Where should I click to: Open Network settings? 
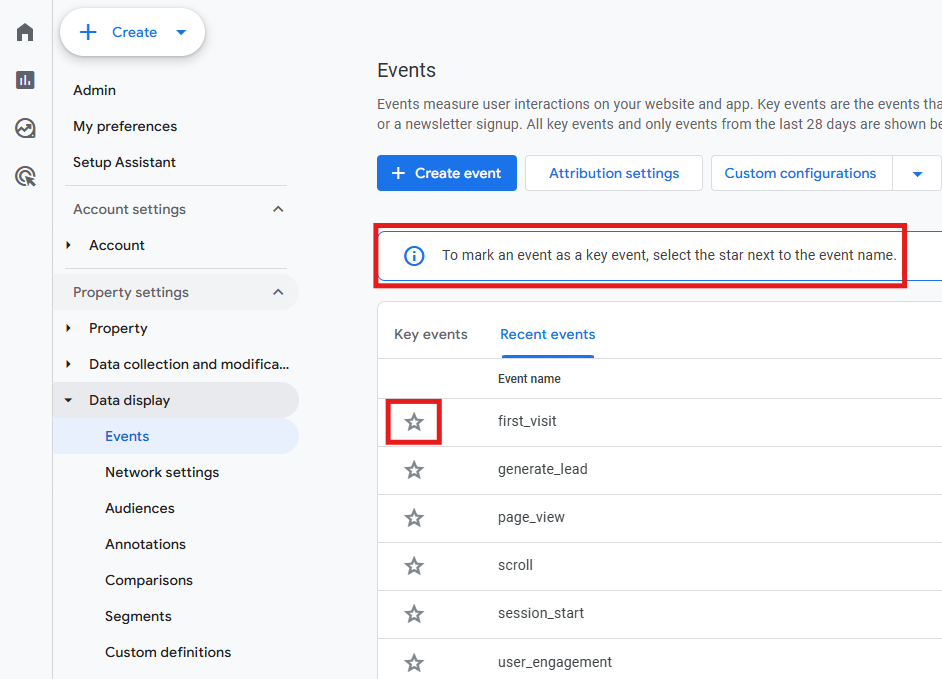(162, 472)
